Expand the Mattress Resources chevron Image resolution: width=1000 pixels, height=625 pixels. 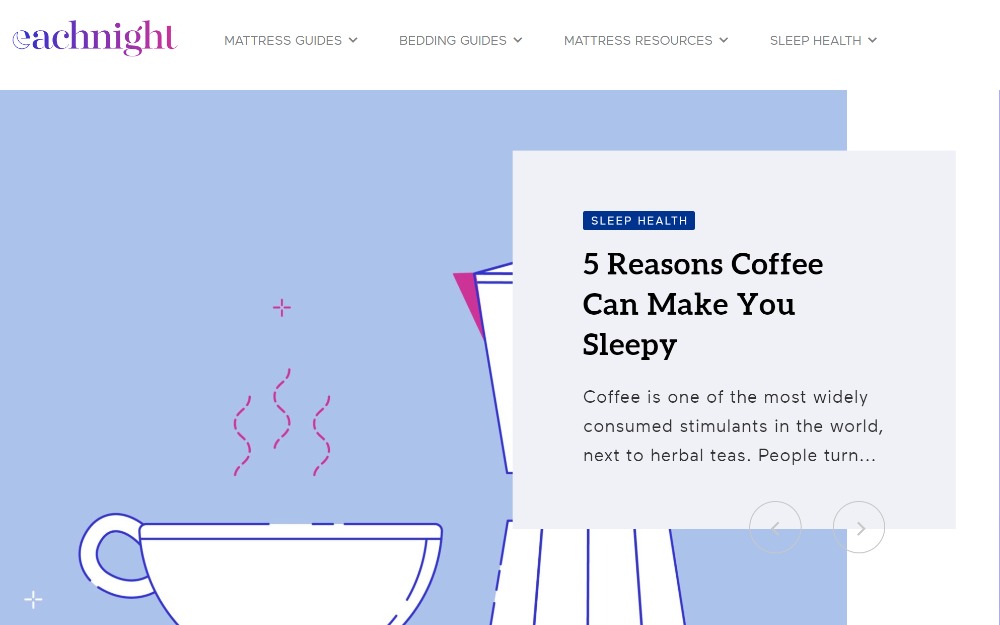tap(723, 40)
